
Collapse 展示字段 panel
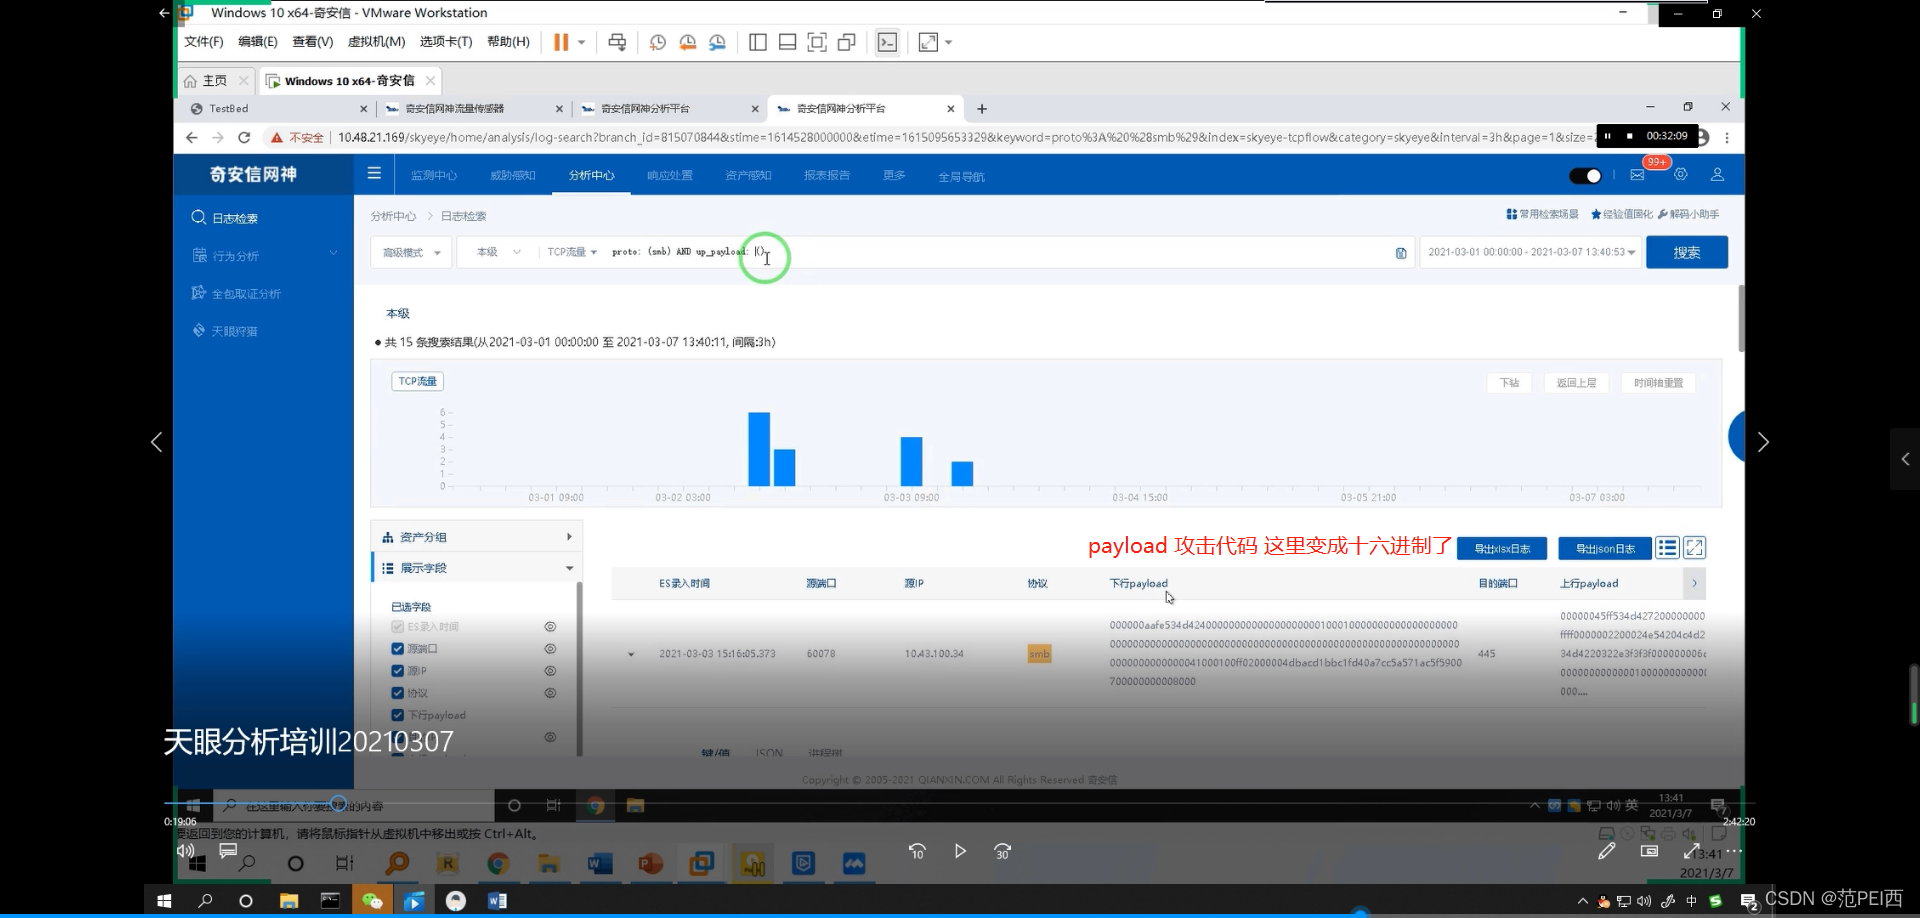pos(477,568)
